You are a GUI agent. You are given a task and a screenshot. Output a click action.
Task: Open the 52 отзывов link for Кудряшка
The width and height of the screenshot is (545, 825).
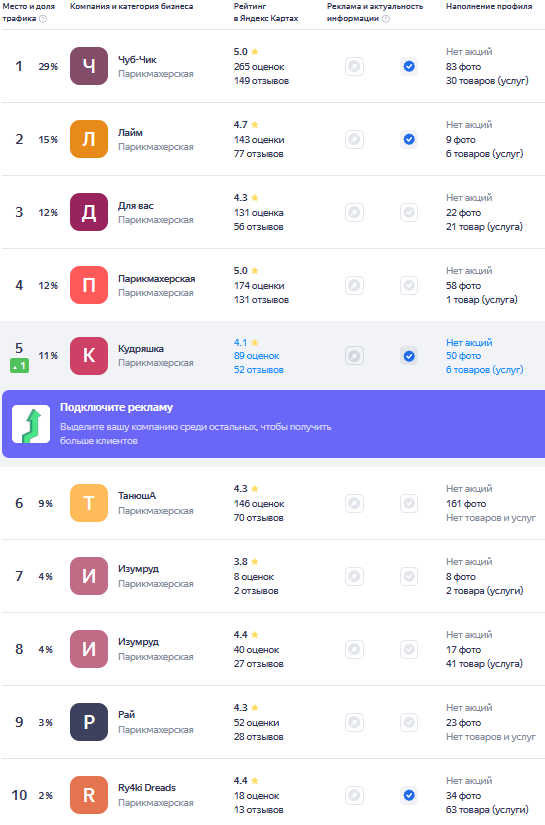click(259, 370)
